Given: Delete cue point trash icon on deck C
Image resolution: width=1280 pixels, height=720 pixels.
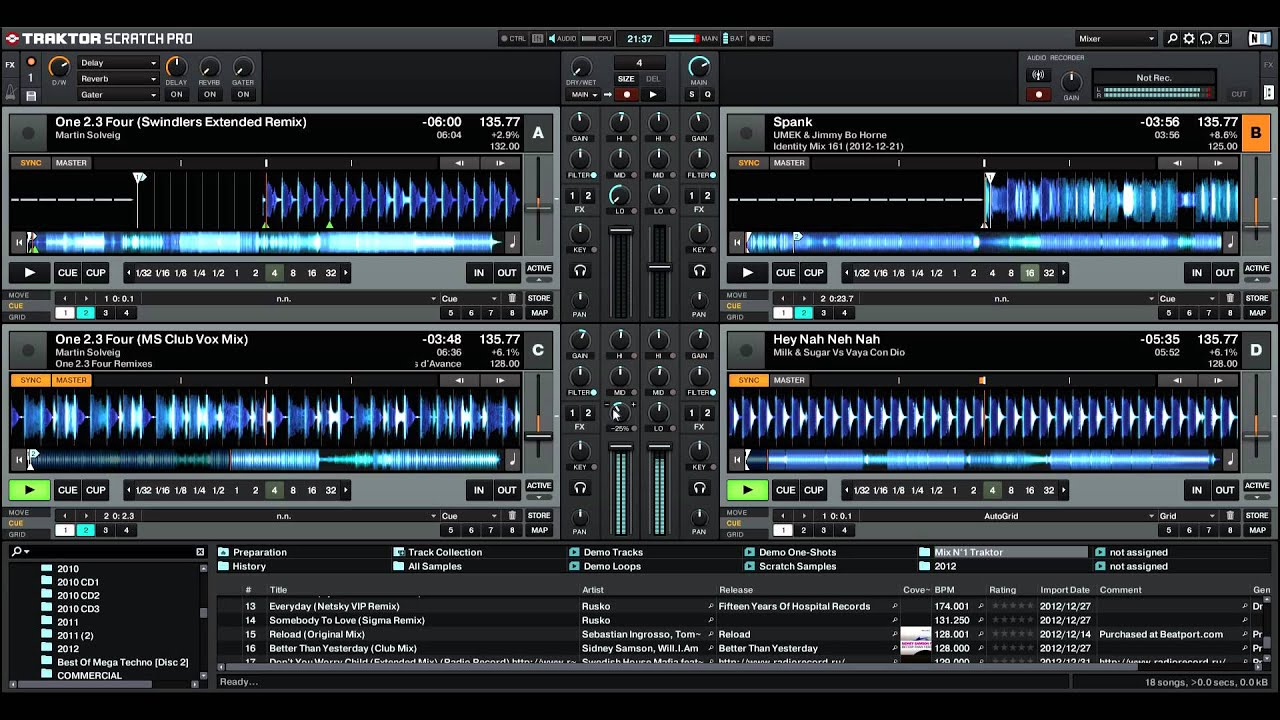Looking at the screenshot, I should point(512,516).
